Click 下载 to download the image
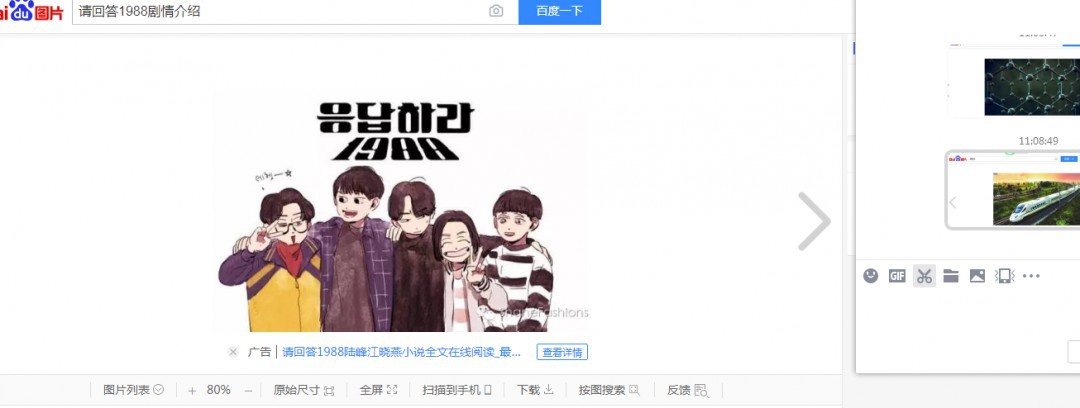Screen dimensions: 1080x408 [x=535, y=390]
